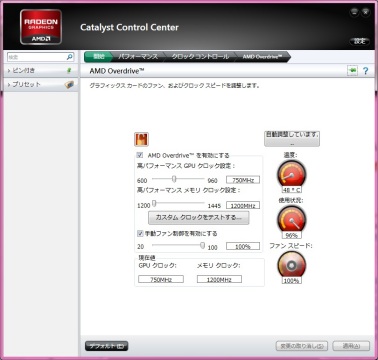Toggle the manual fan control checkbox

point(140,233)
